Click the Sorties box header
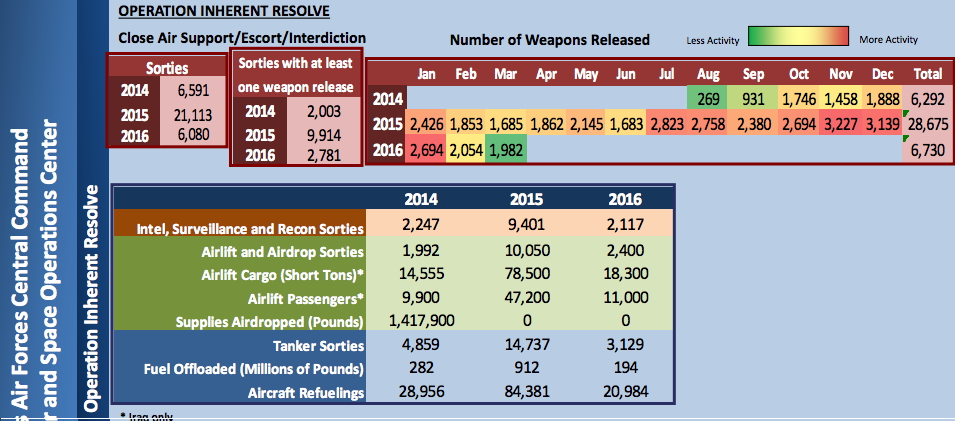The height and width of the screenshot is (421, 955). tap(167, 69)
